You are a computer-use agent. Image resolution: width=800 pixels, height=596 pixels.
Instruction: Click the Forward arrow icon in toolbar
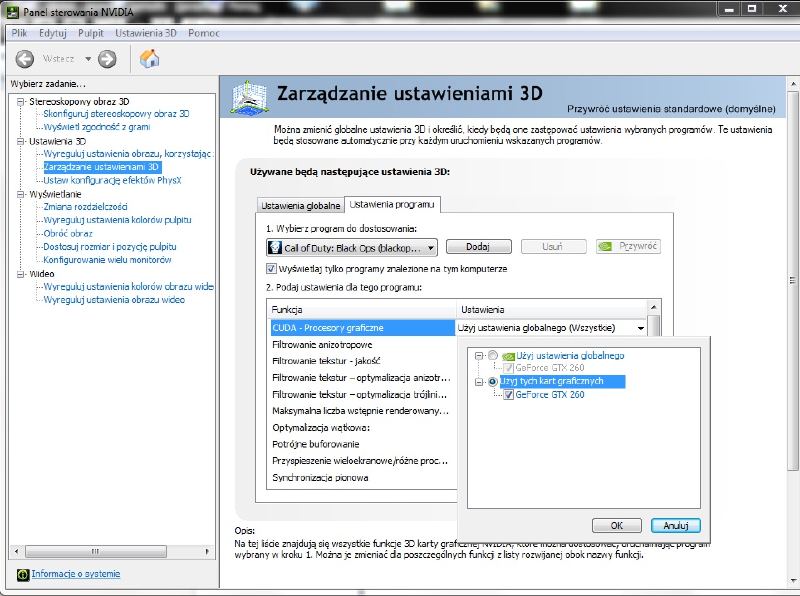(x=107, y=59)
